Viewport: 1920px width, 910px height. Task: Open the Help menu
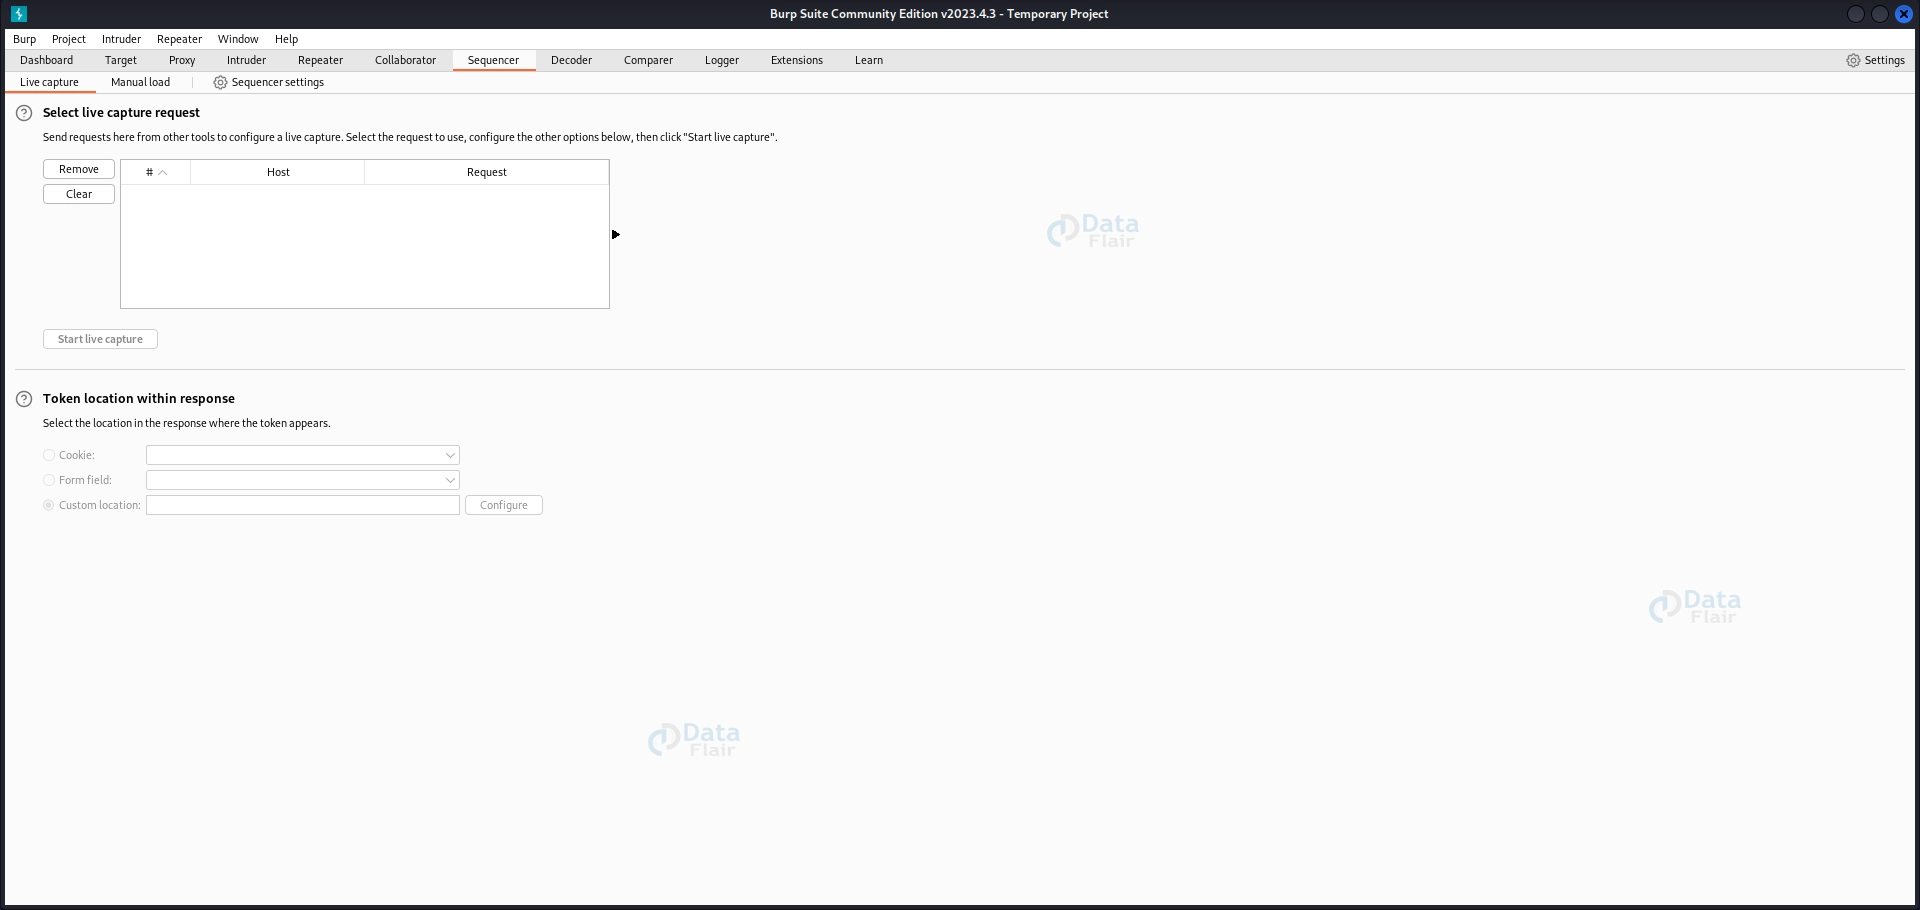(287, 39)
